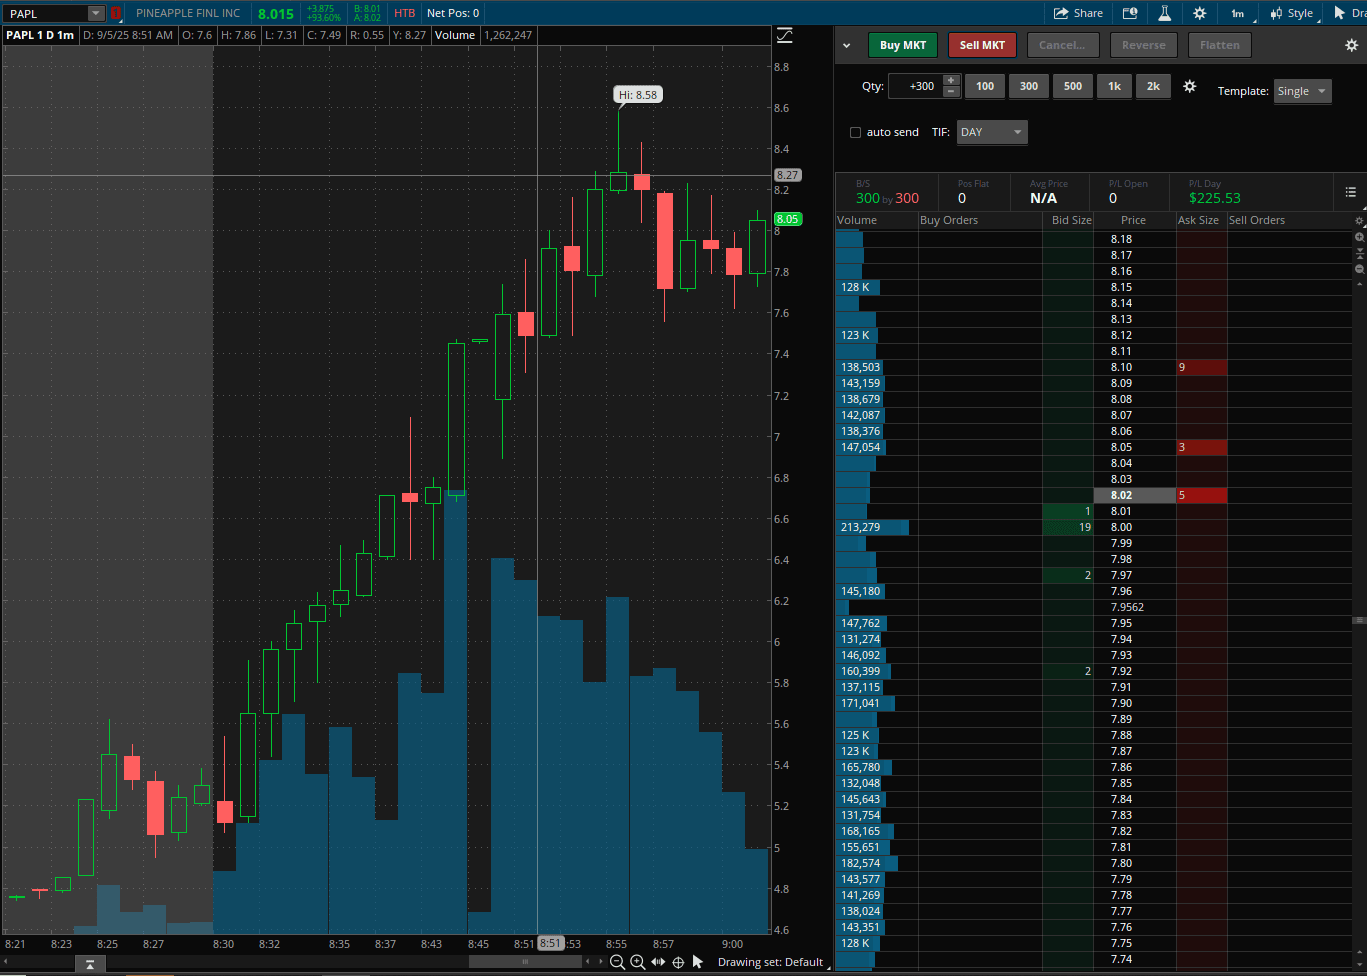Viewport: 1367px width, 976px height.
Task: Open the 1m timeframe selector
Action: [x=1237, y=13]
